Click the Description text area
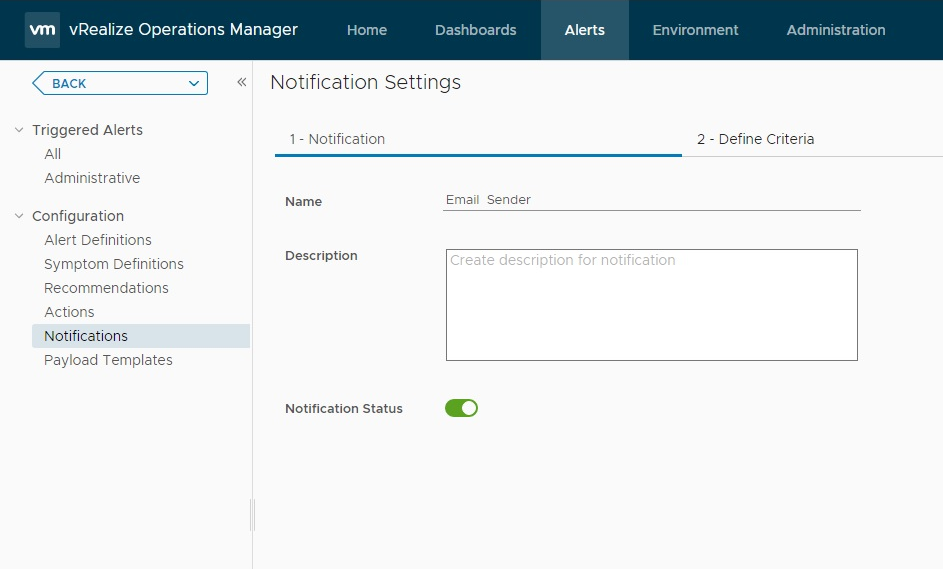The image size is (943, 569). tap(651, 305)
